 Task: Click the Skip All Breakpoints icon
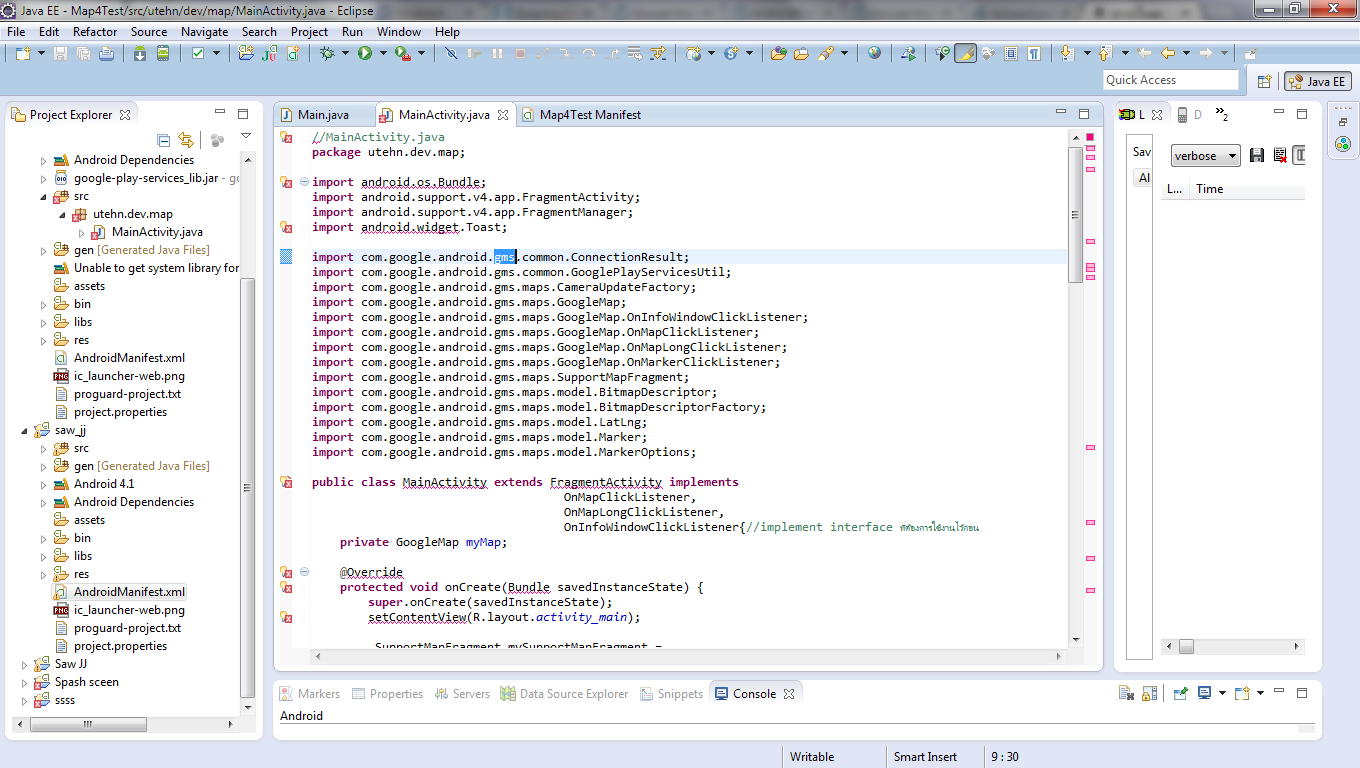[451, 53]
